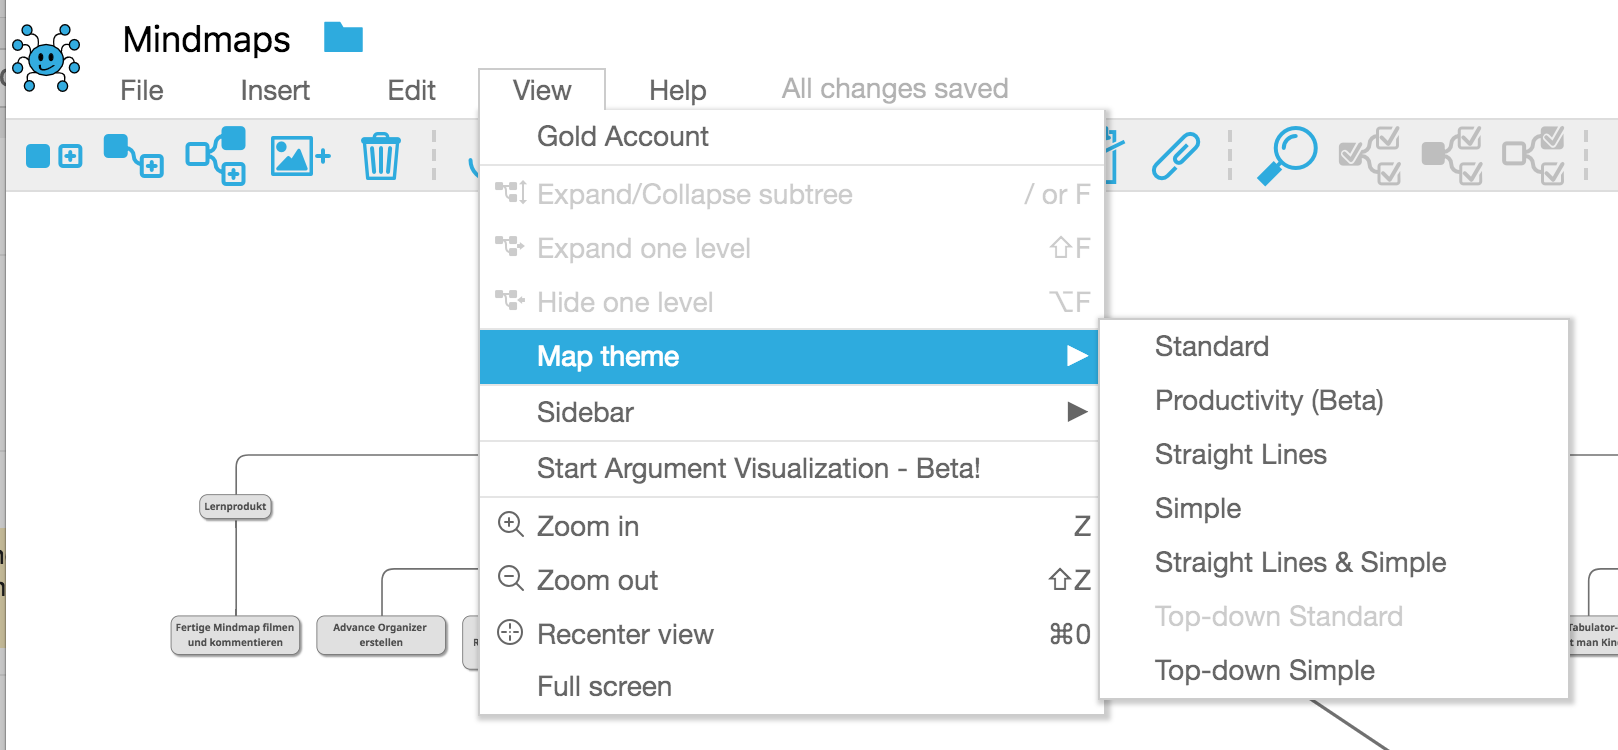Choose Full screen from the View menu
This screenshot has width=1618, height=750.
coord(604,686)
